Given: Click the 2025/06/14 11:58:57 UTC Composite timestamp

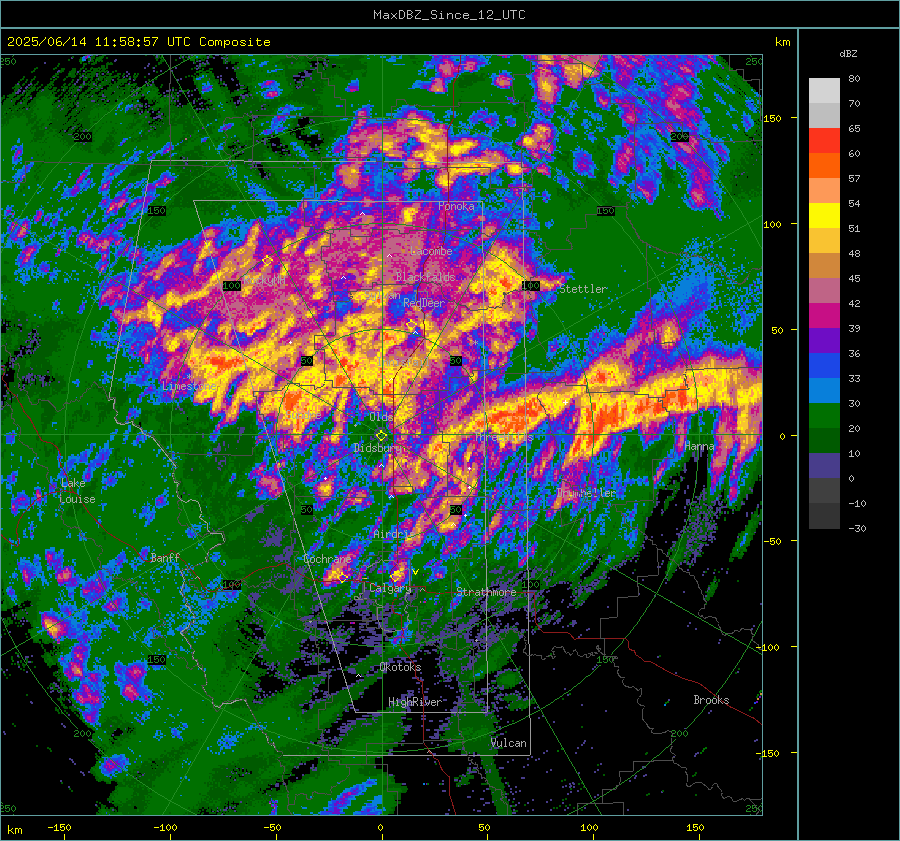Looking at the screenshot, I should (x=138, y=42).
